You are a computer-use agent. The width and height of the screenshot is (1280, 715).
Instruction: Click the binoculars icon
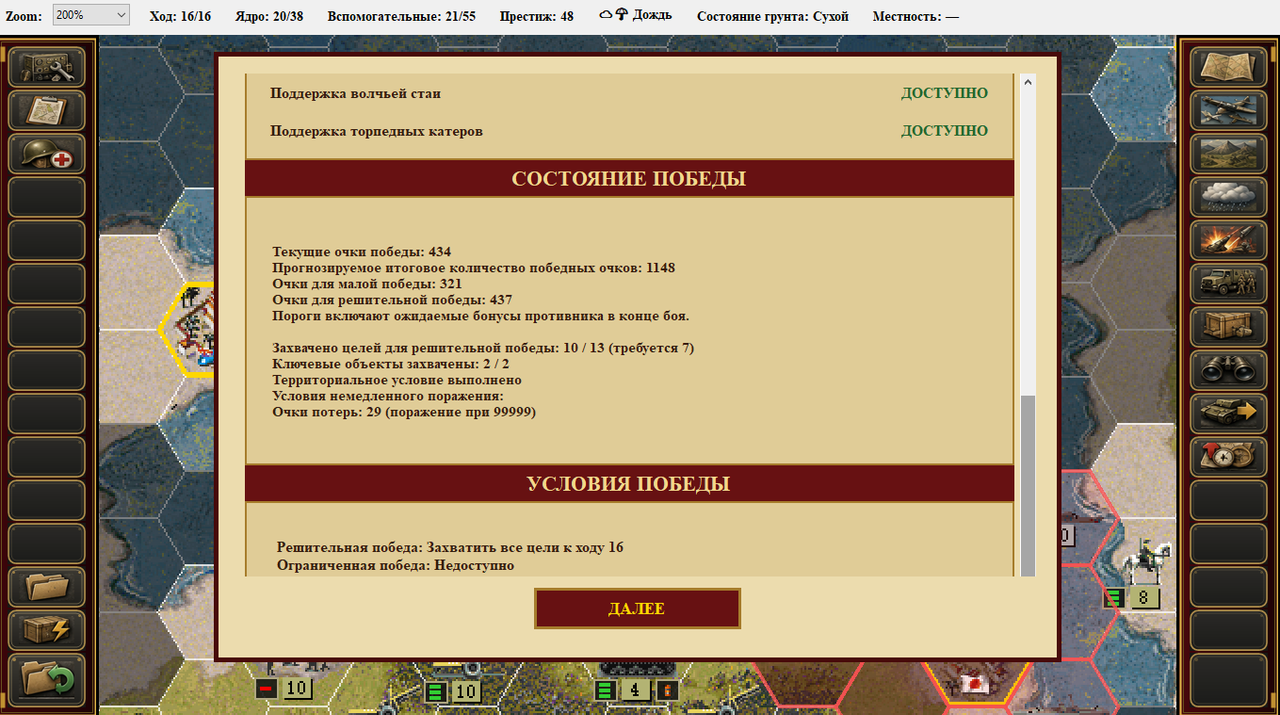tap(1227, 370)
